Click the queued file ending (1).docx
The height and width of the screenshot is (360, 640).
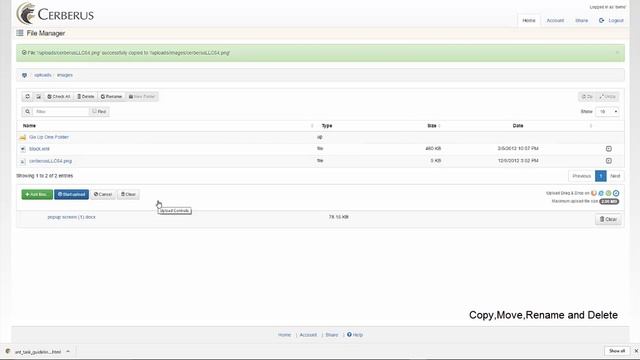(71, 217)
